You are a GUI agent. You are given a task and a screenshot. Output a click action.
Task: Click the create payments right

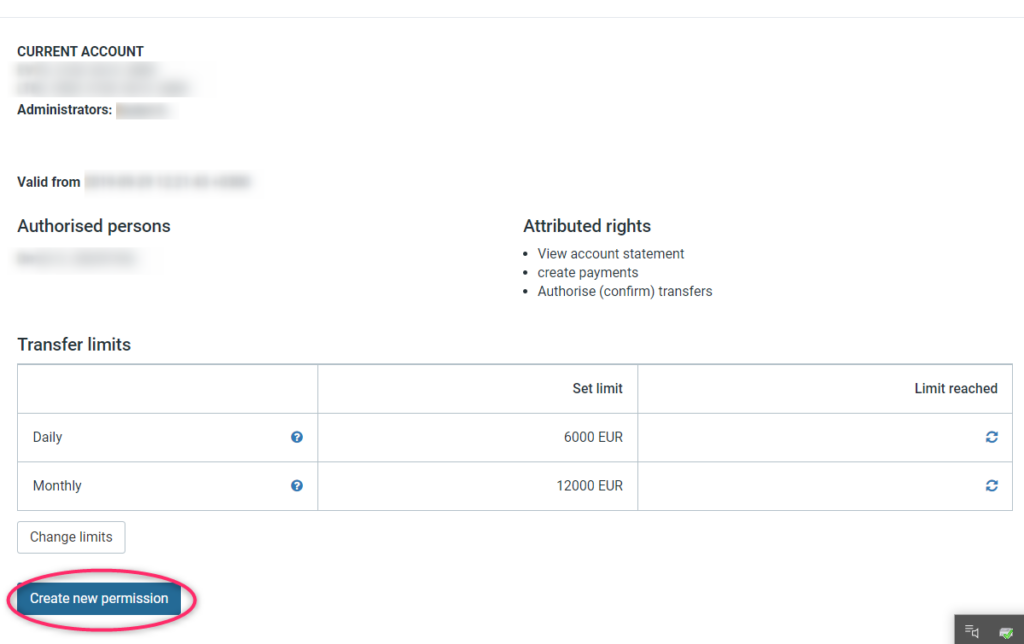coord(588,272)
